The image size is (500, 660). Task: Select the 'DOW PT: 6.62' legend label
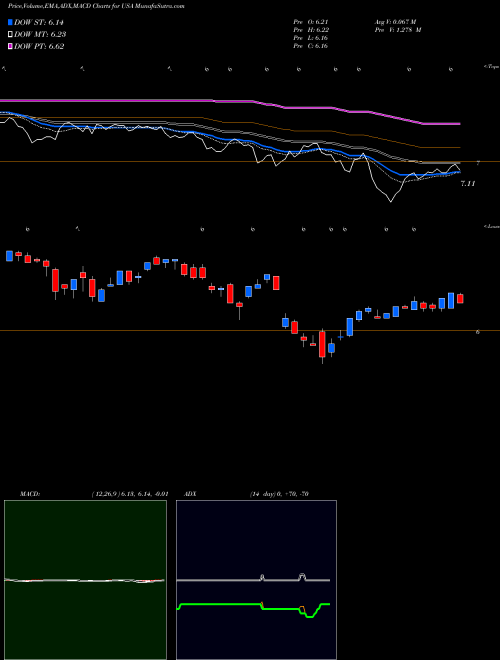coord(39,46)
